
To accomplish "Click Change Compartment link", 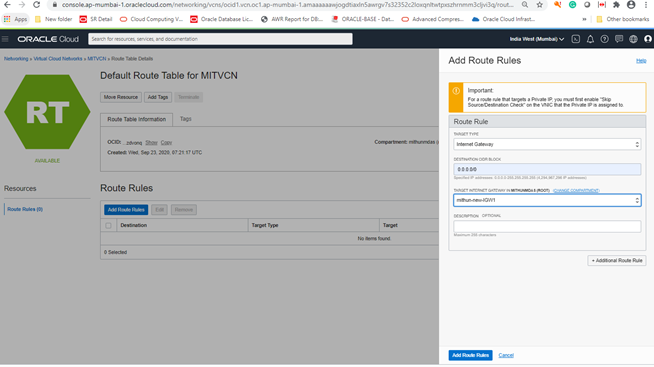I will (x=576, y=191).
